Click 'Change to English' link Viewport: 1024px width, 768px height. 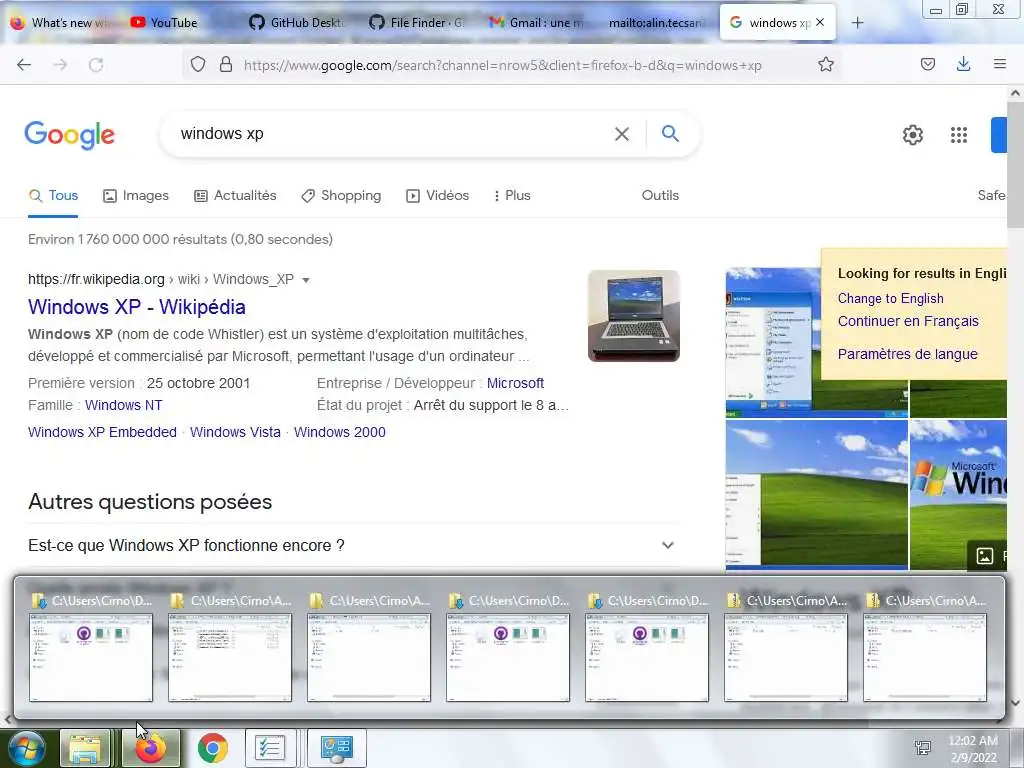(x=890, y=298)
